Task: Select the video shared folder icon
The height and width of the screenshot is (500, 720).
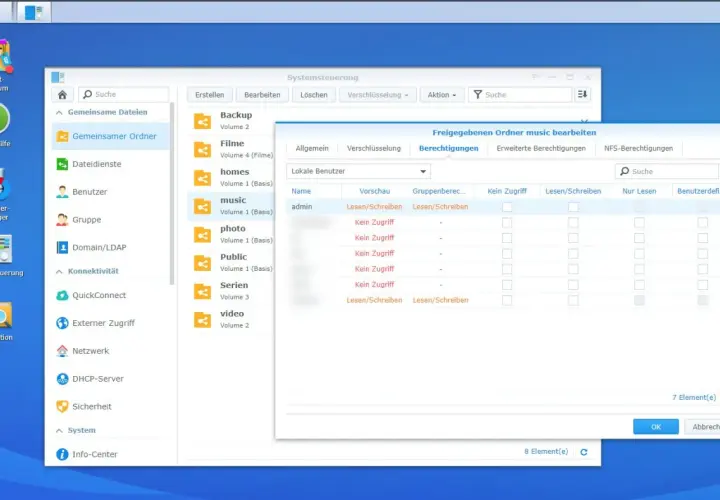Action: [x=202, y=320]
